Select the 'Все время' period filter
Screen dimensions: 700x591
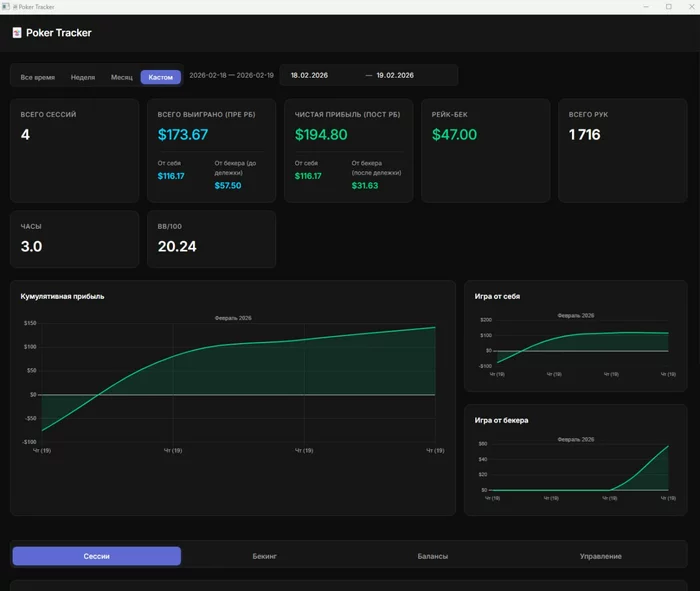tap(38, 77)
